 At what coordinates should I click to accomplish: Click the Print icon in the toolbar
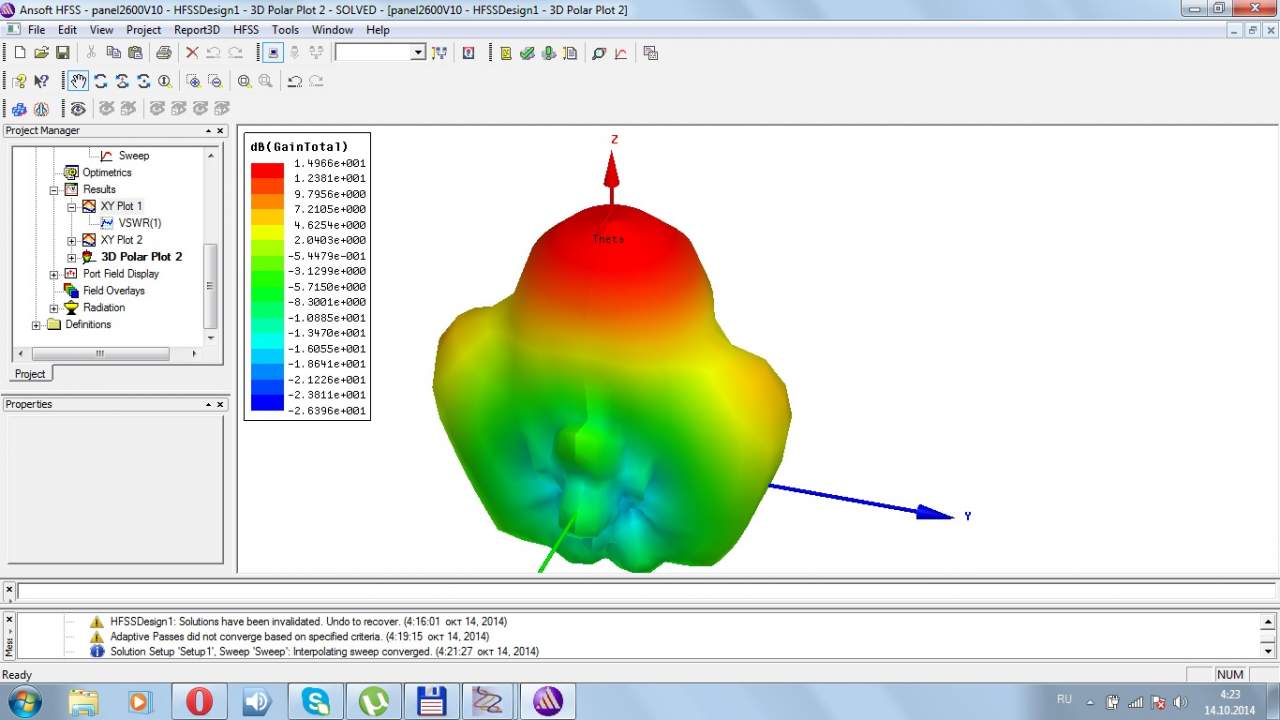163,53
